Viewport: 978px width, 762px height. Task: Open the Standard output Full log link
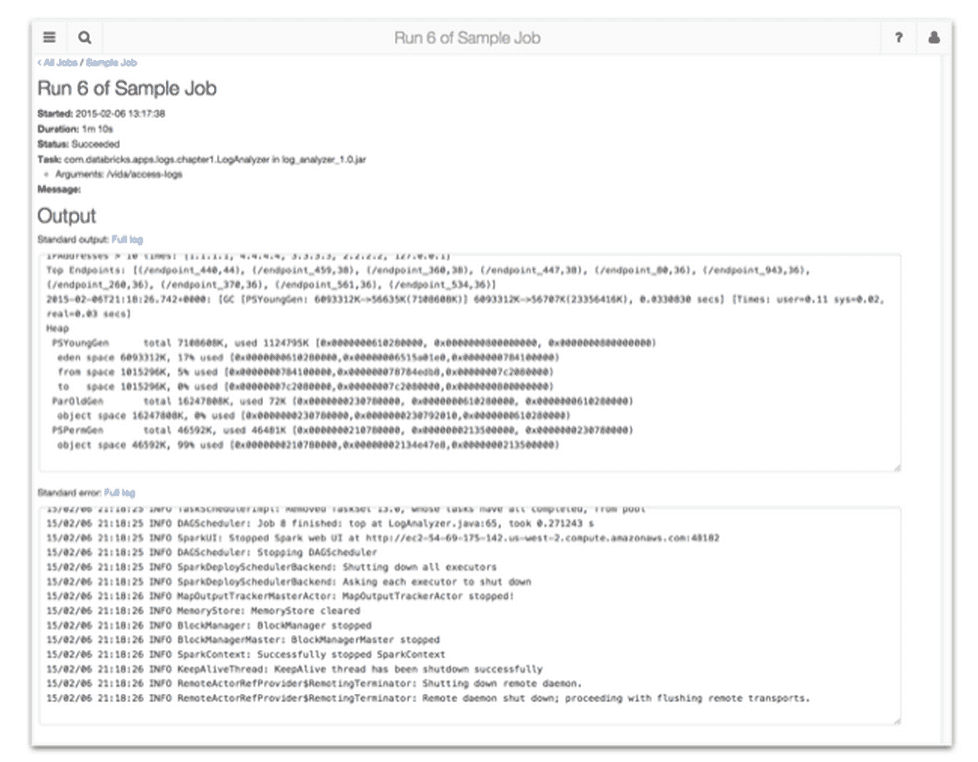click(127, 240)
